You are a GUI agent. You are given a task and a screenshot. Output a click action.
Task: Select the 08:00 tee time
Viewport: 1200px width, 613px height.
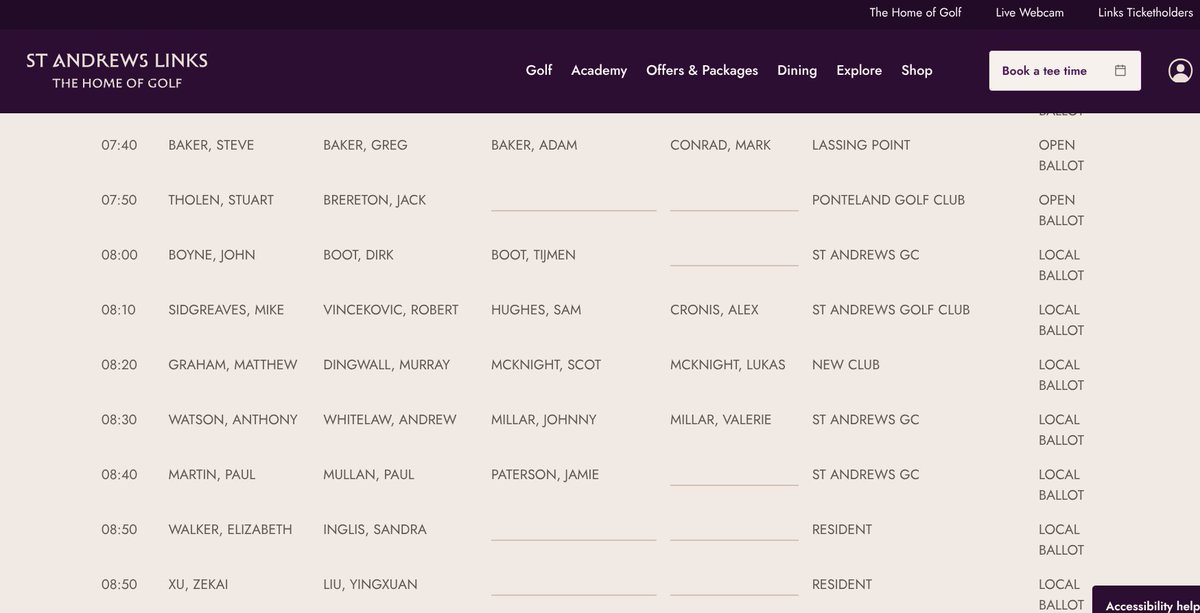pos(119,255)
